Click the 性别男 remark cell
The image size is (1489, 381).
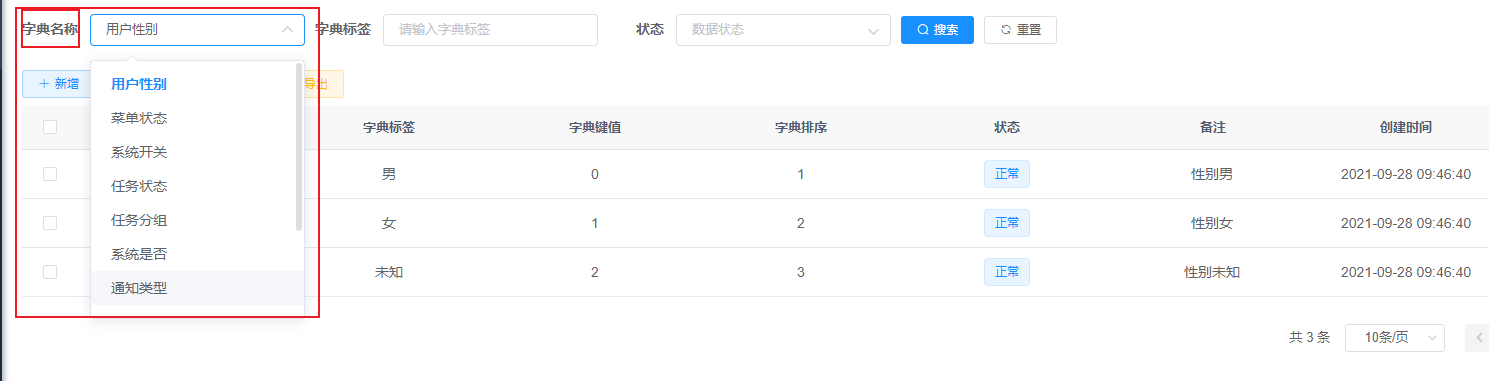(1212, 174)
